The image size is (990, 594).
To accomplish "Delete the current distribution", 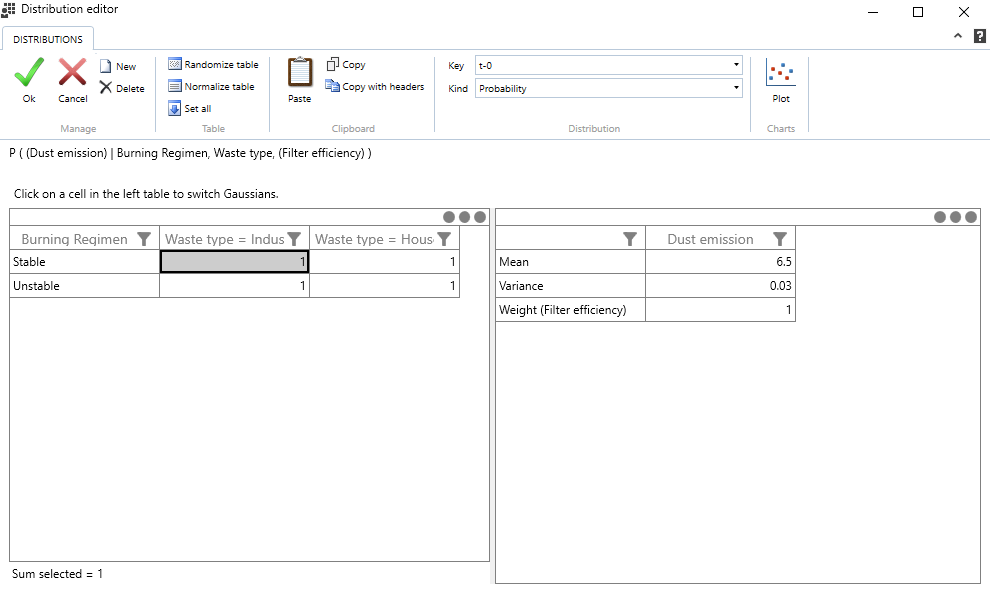I will (x=122, y=88).
